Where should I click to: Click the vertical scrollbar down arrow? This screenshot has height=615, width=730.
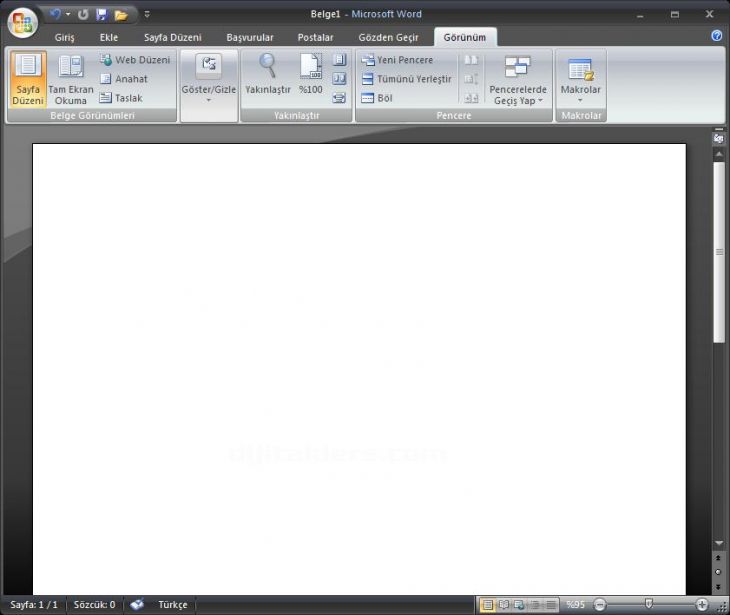(719, 543)
